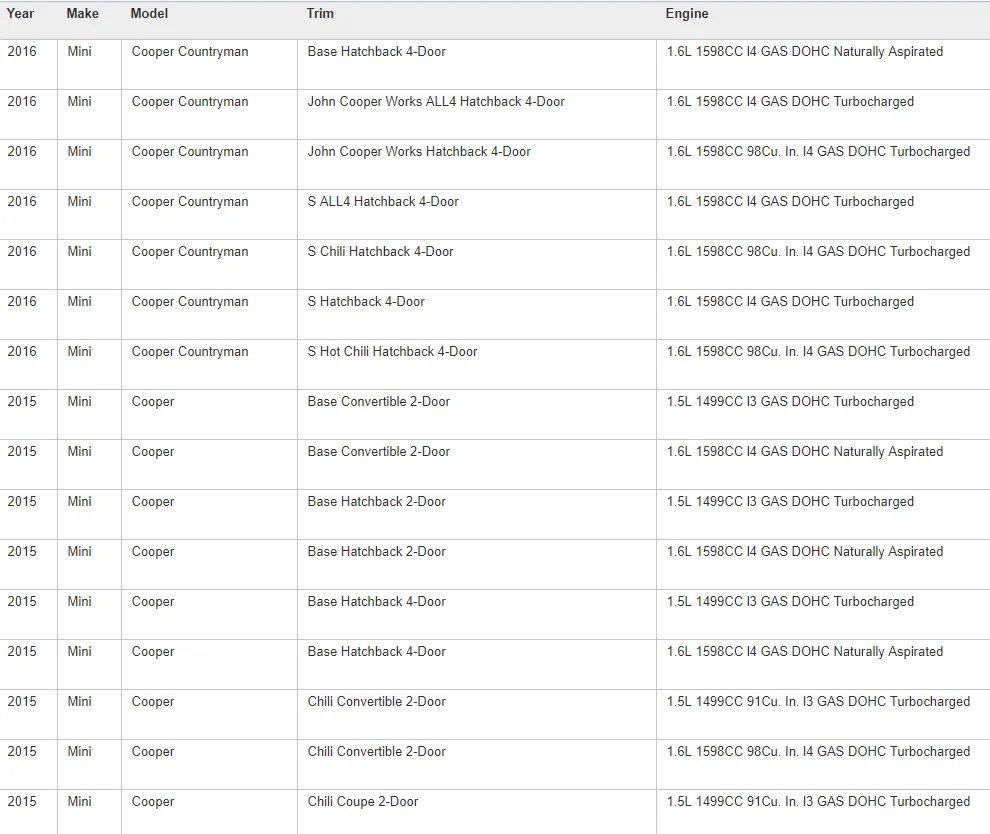990x834 pixels.
Task: Click Cooper model in Chili Coupe 2-Door row
Action: [152, 802]
